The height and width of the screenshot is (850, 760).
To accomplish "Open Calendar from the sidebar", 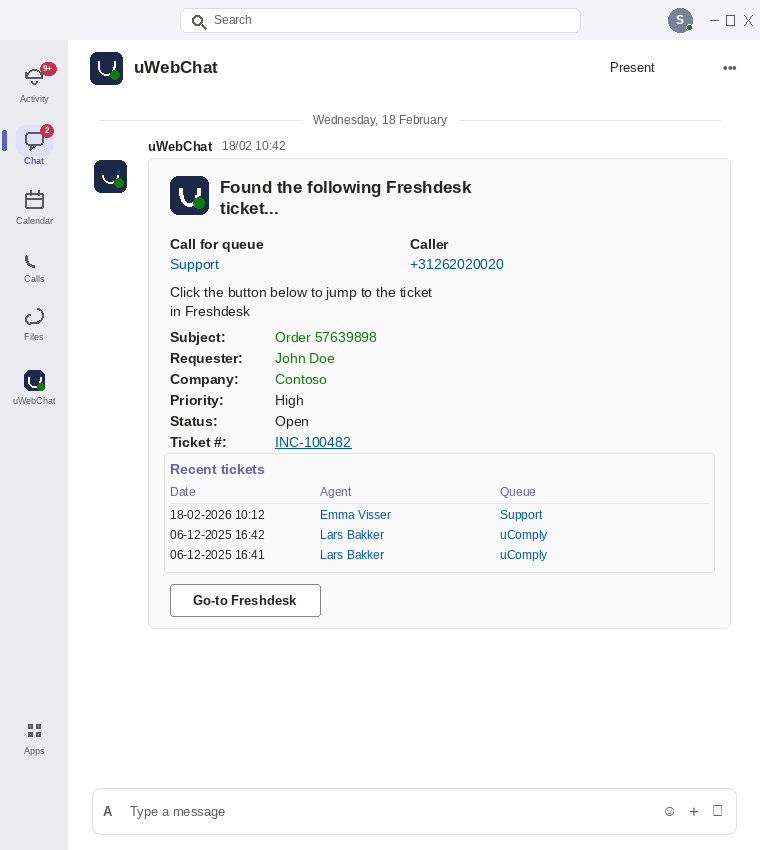I will (34, 207).
